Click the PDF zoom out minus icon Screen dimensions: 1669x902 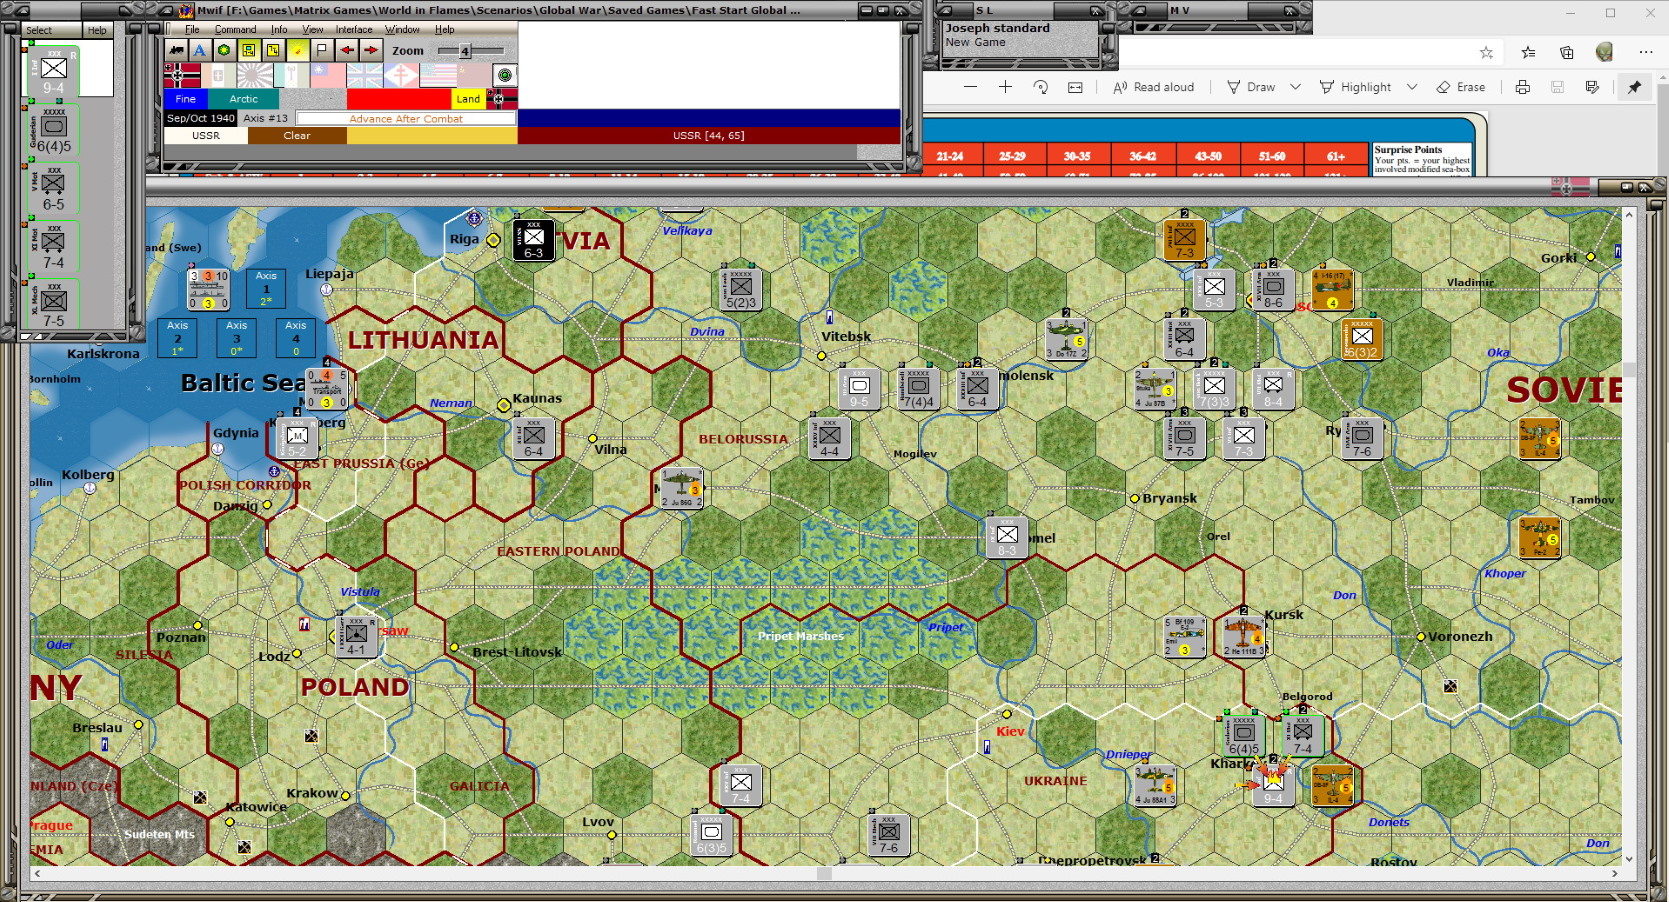point(970,87)
